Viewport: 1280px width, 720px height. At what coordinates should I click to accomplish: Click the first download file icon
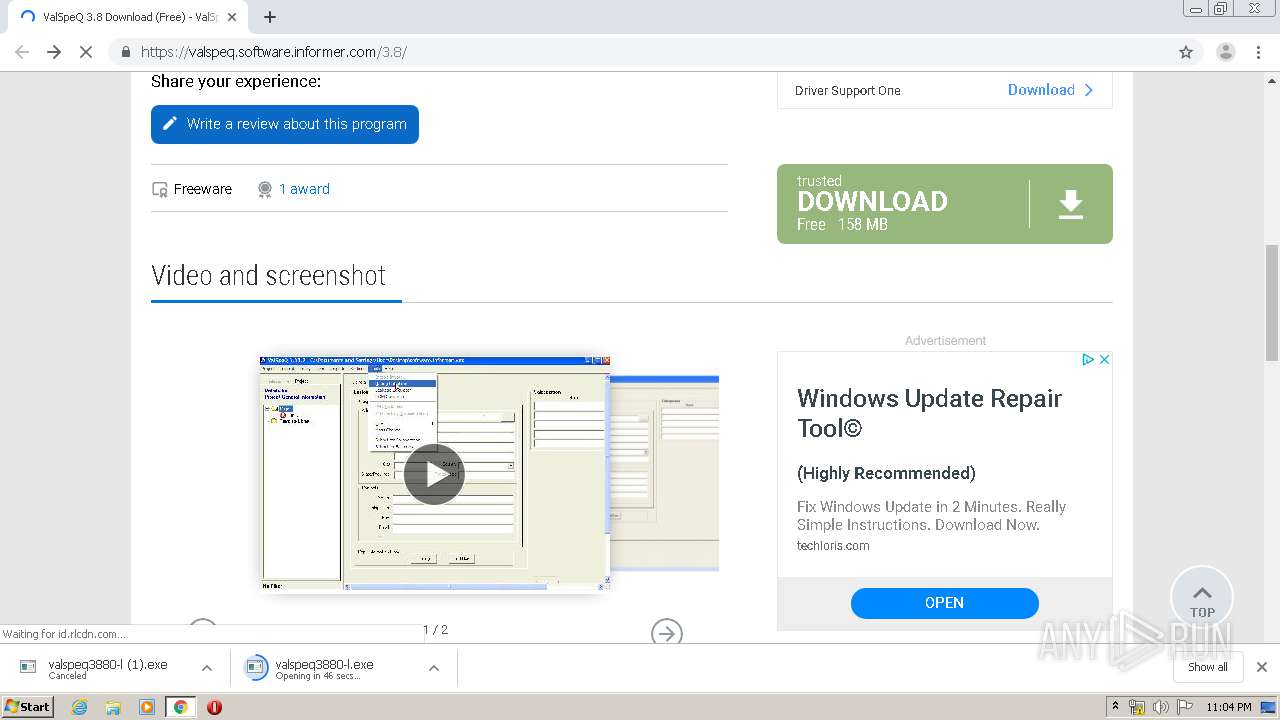pos(28,667)
